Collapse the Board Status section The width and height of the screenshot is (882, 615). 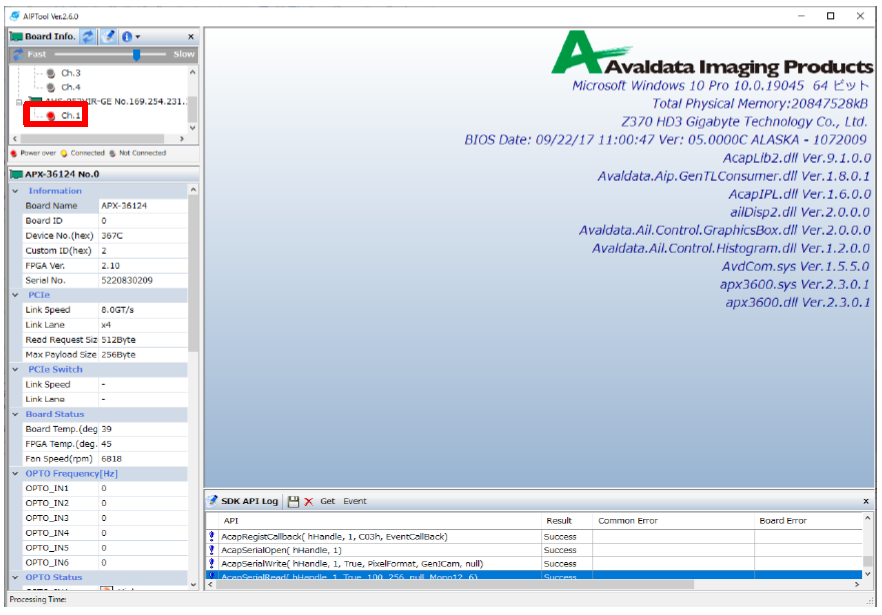pyautogui.click(x=15, y=414)
